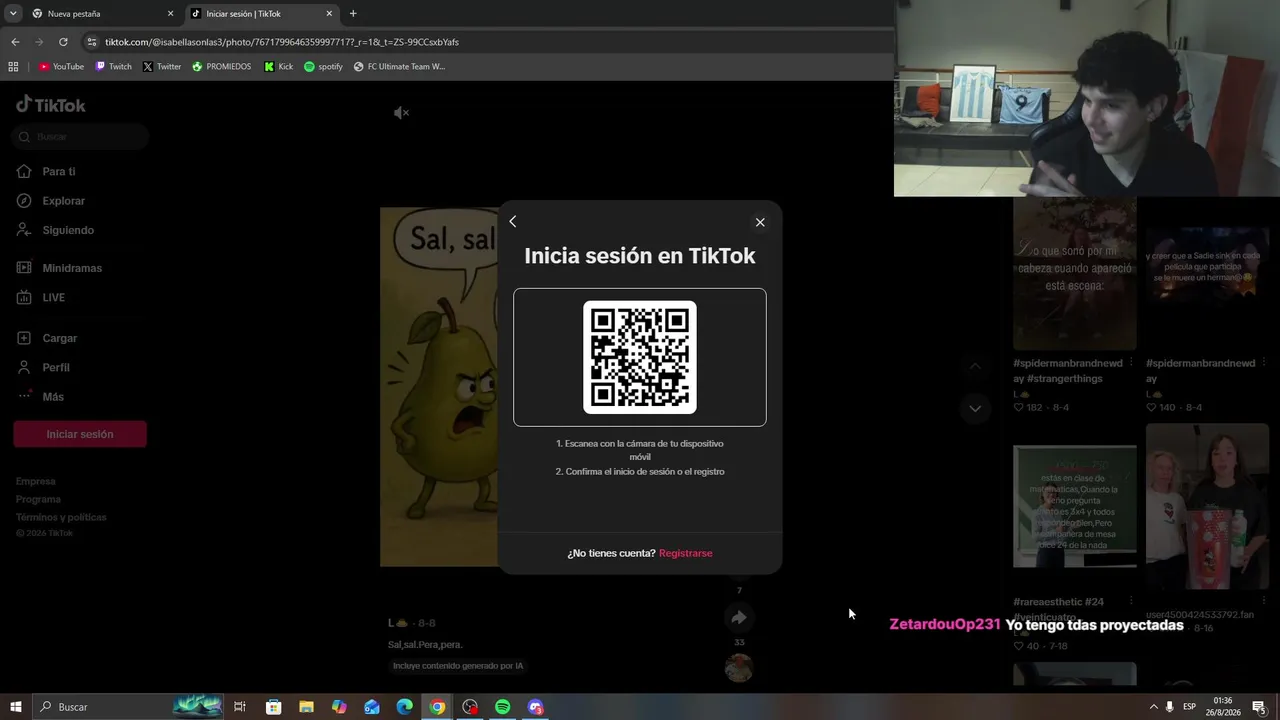Open the Twitch bookmark
This screenshot has width=1280, height=720.
coord(113,67)
